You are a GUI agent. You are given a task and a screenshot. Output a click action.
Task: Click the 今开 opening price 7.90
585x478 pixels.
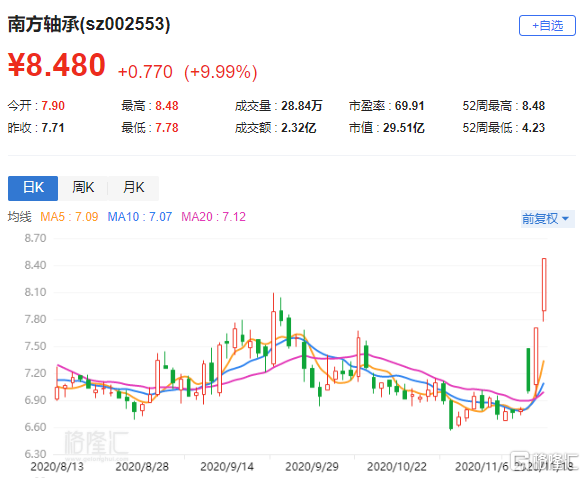53,106
